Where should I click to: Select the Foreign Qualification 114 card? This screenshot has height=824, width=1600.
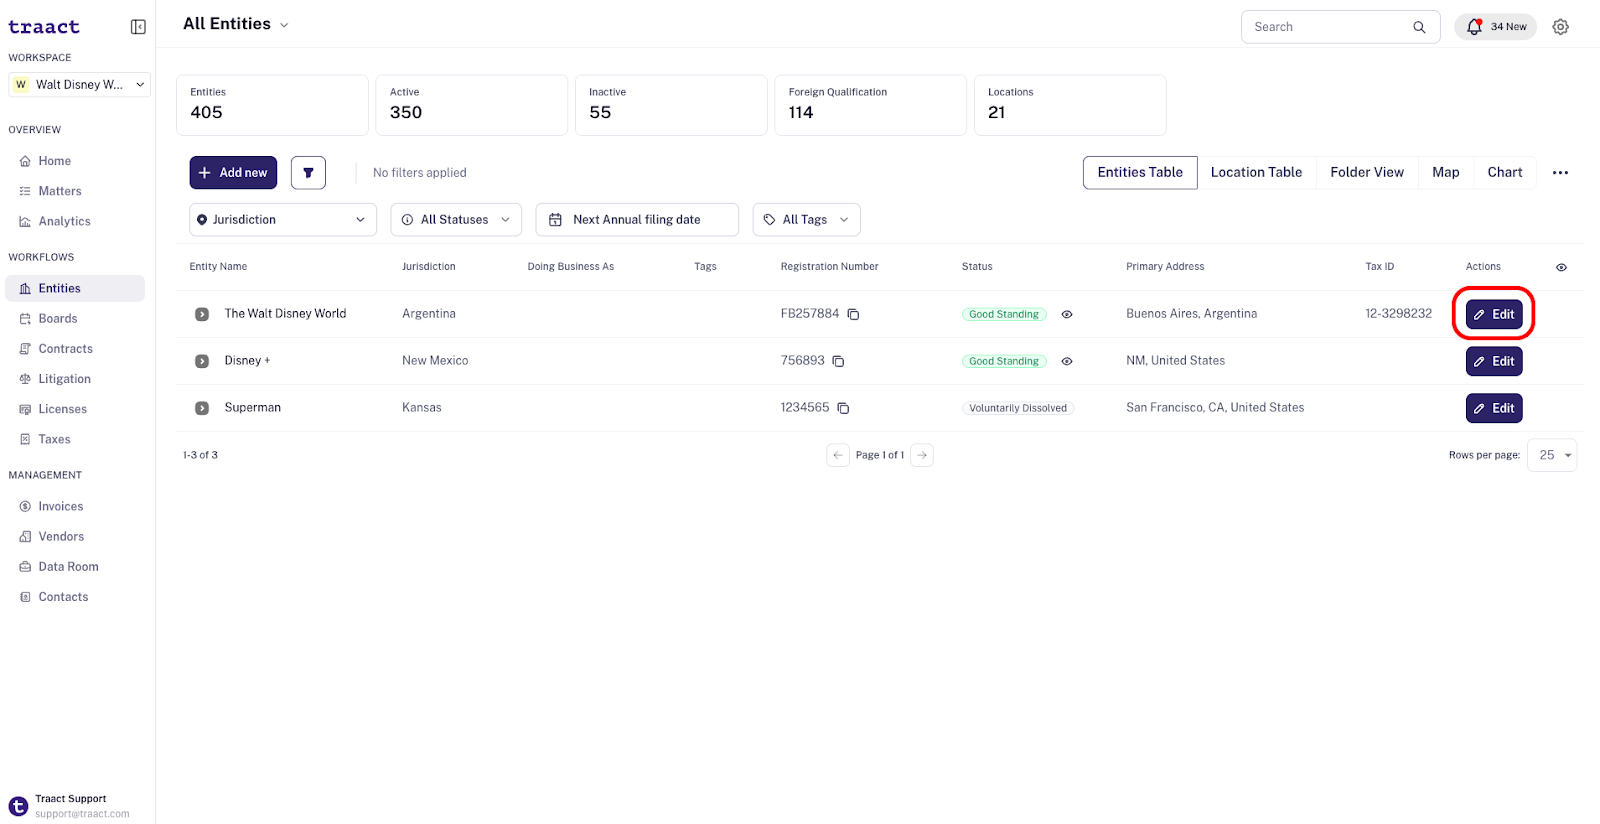pos(870,105)
